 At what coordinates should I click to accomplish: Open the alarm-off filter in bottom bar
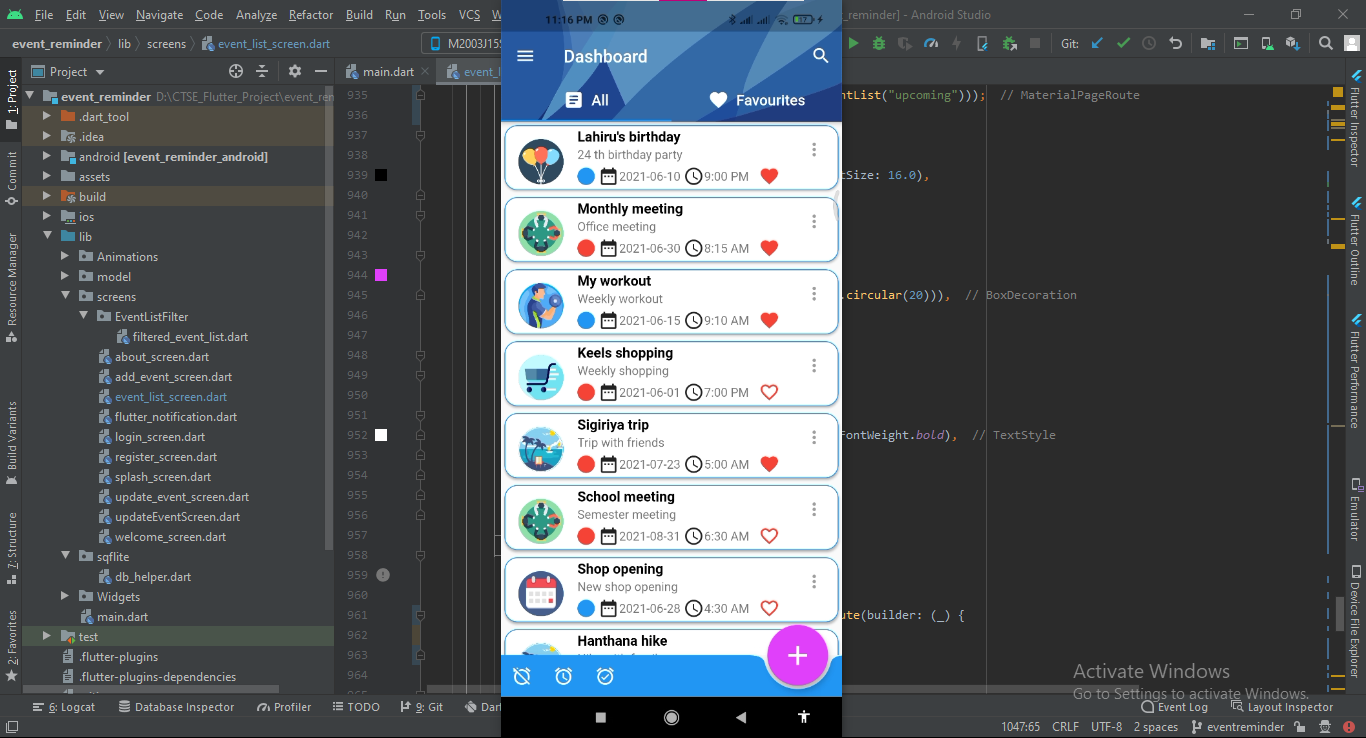[x=522, y=677]
